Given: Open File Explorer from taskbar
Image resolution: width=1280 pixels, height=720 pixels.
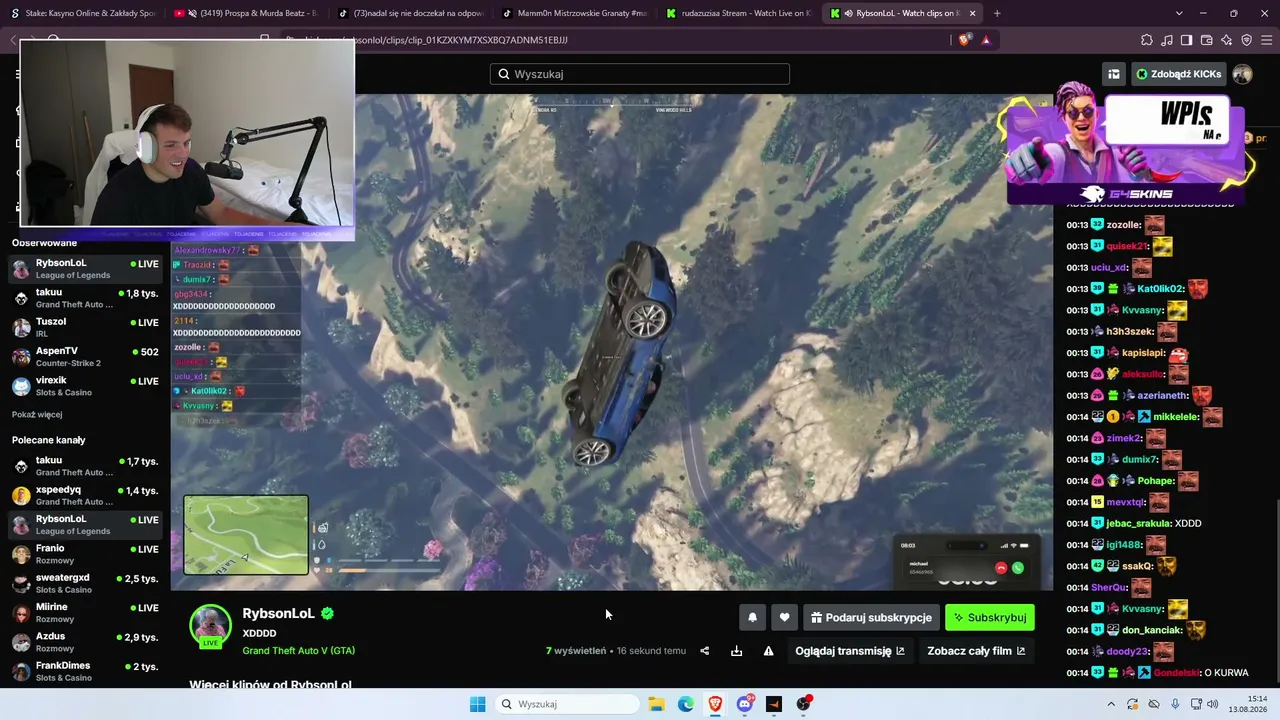Looking at the screenshot, I should point(657,704).
